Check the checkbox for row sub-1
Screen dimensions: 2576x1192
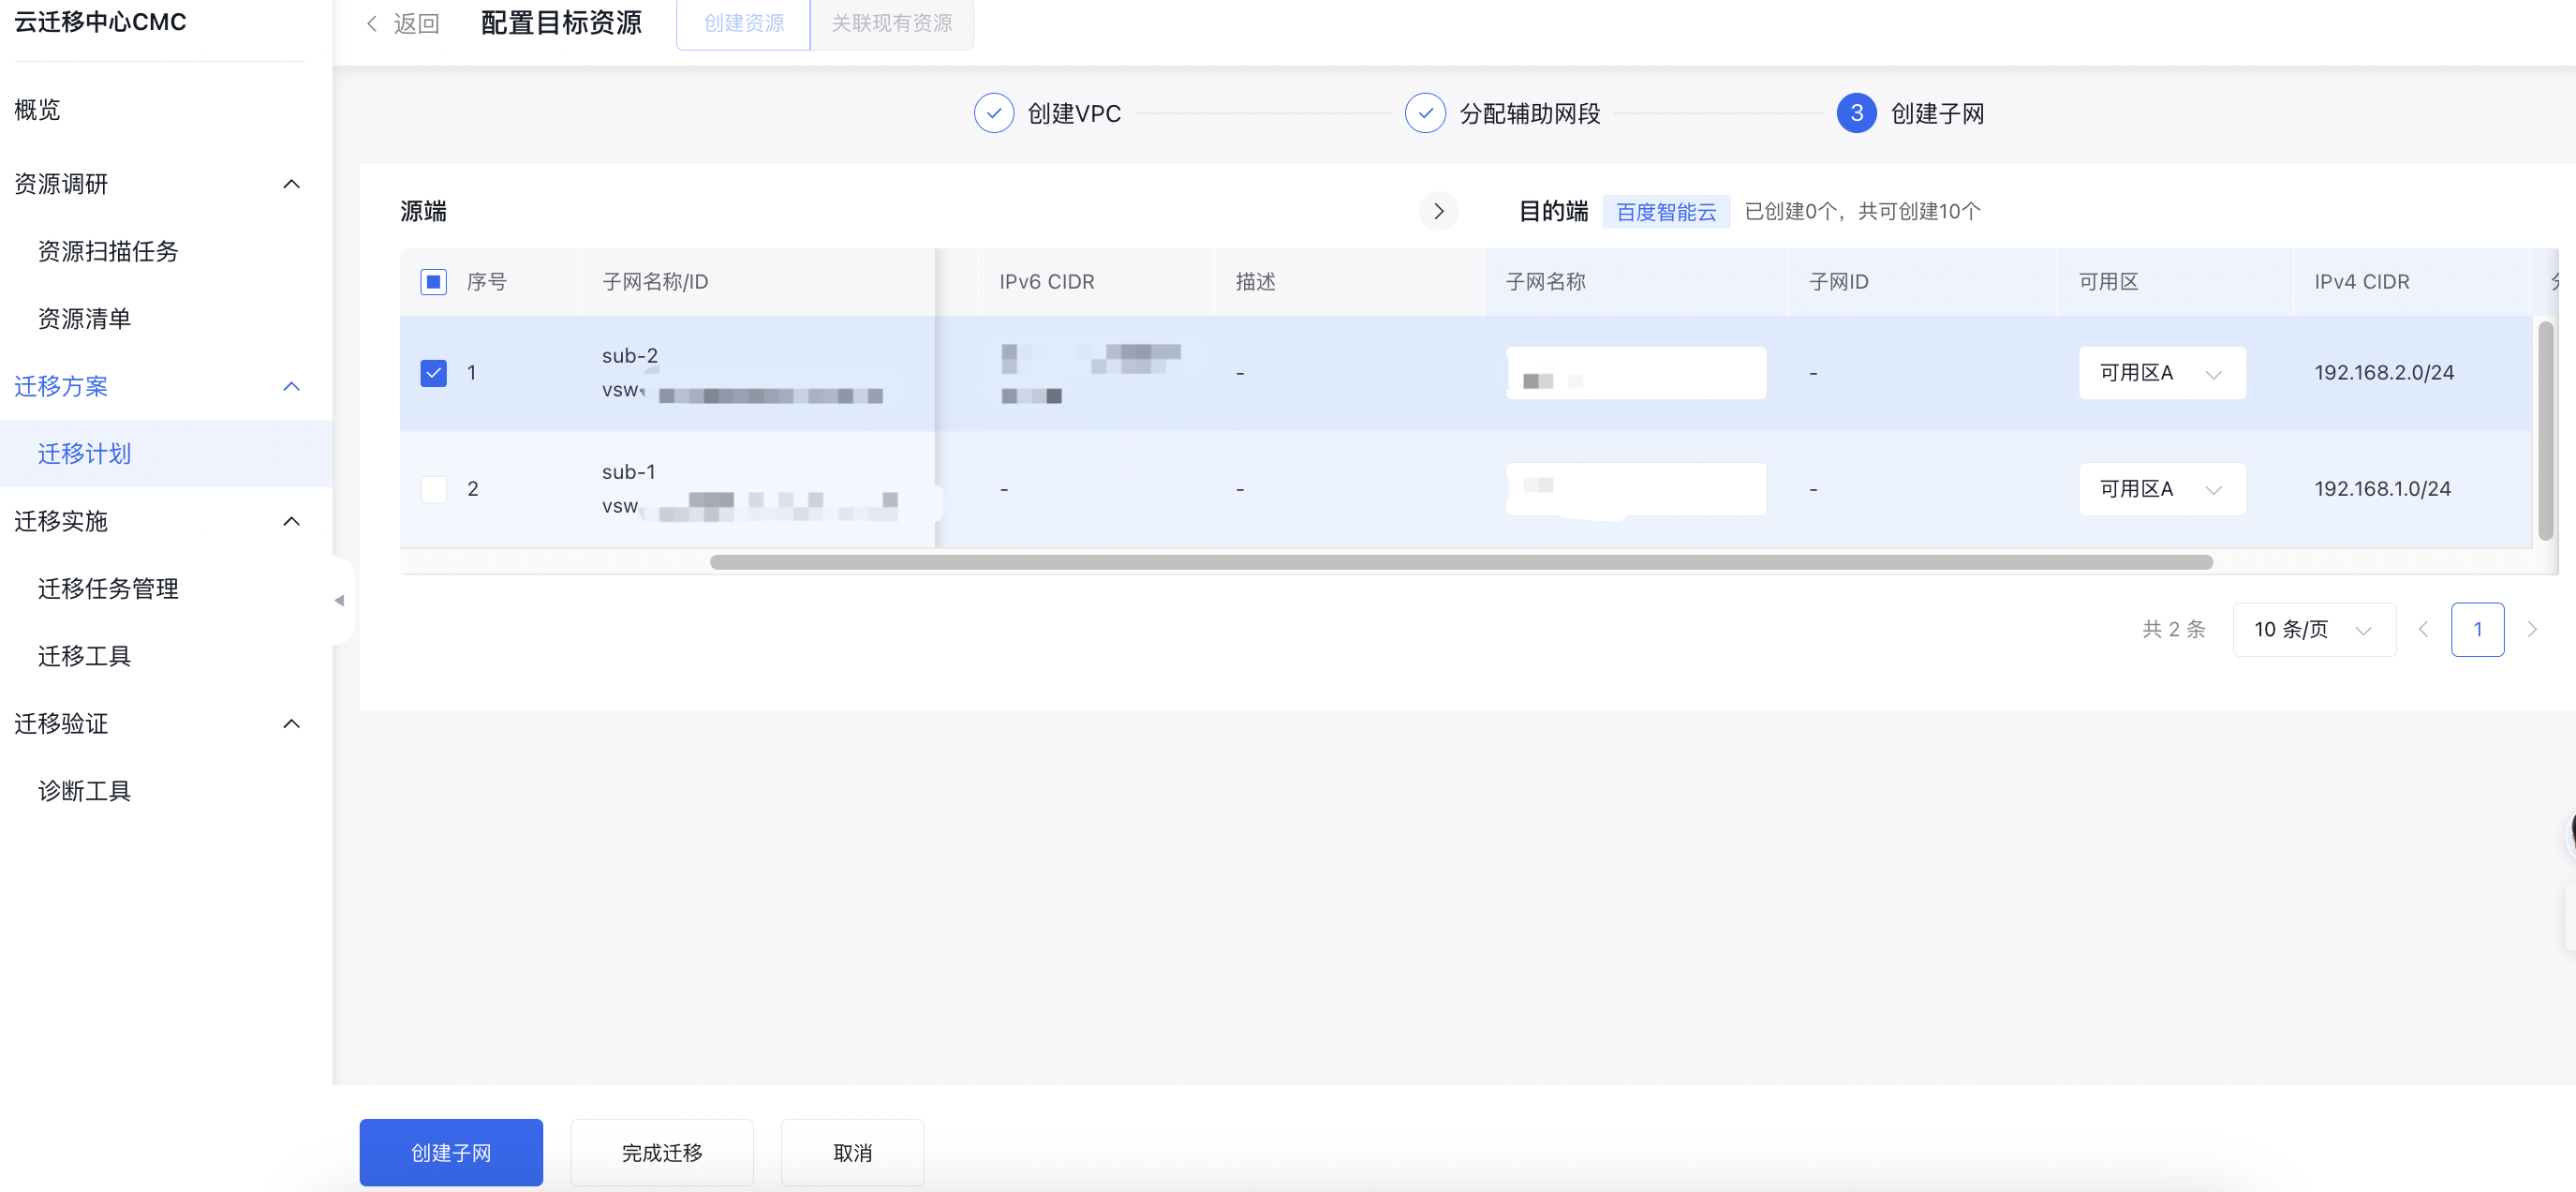[x=433, y=489]
